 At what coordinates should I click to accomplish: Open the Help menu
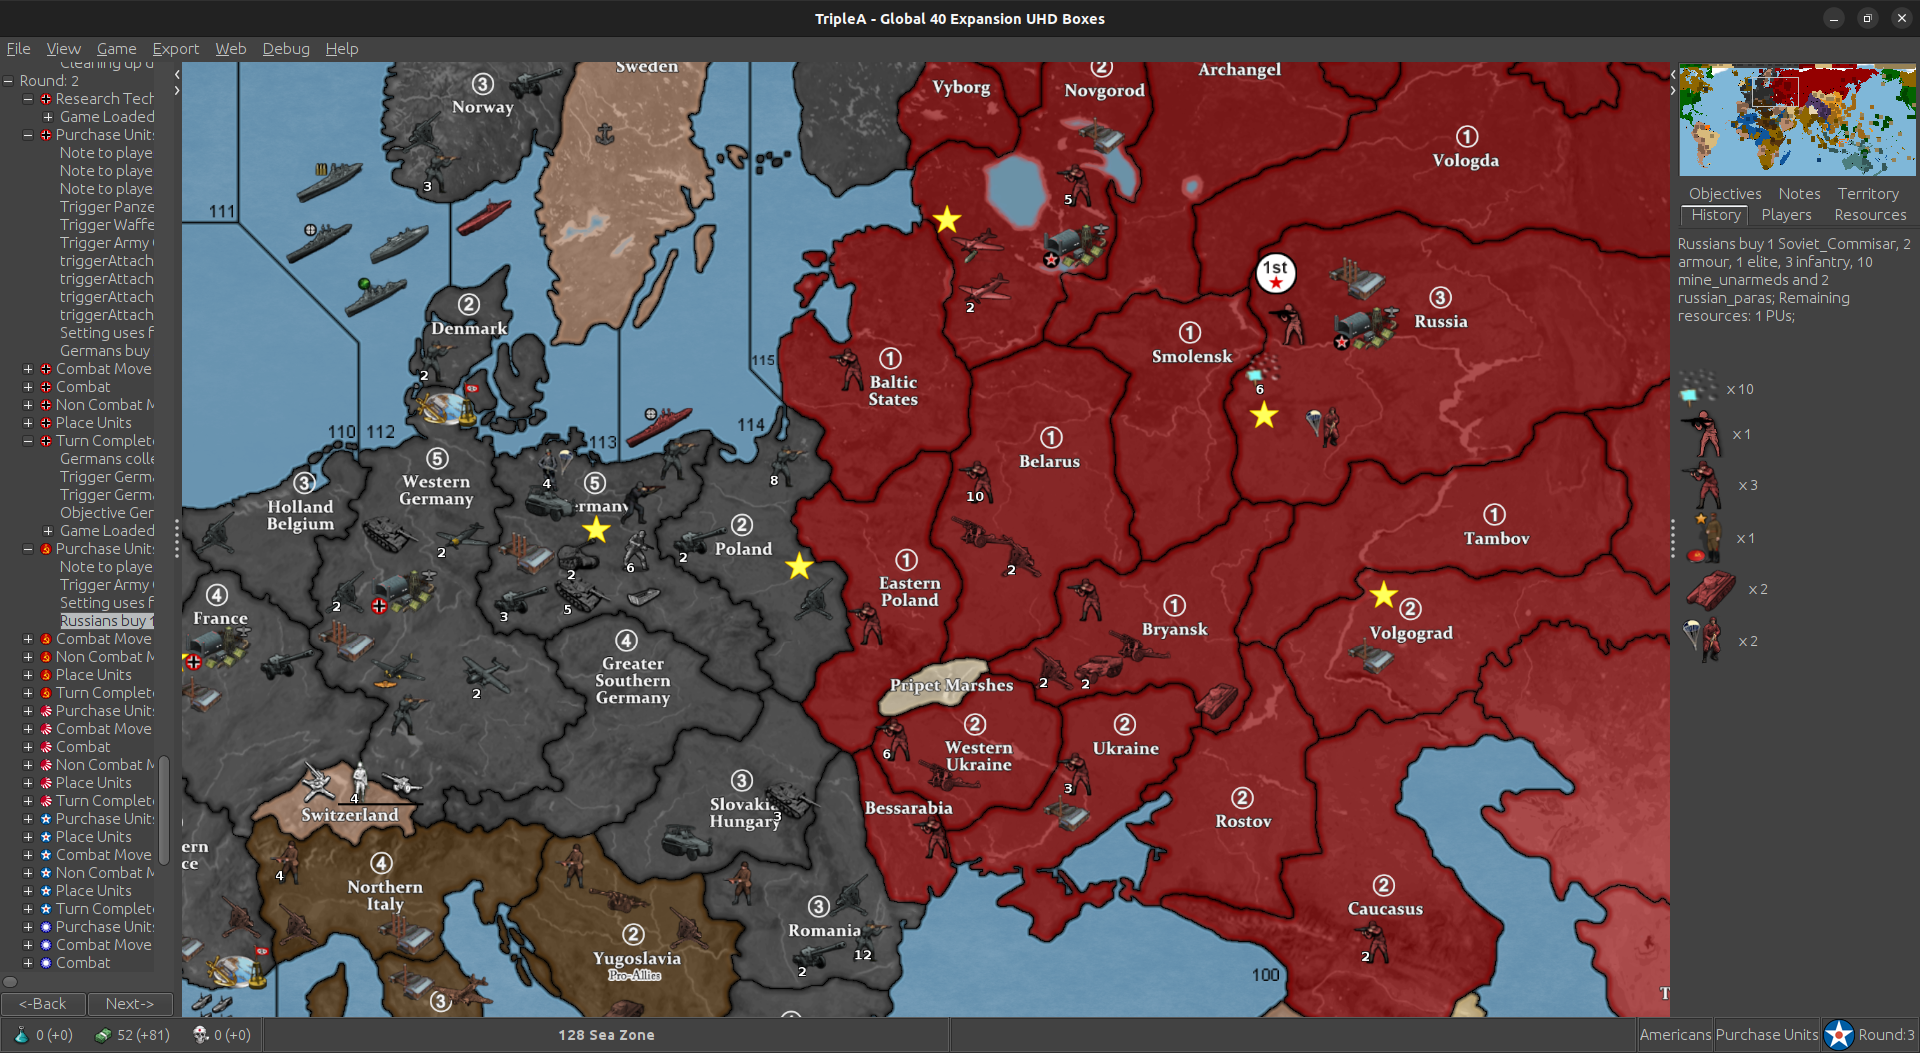[x=341, y=48]
